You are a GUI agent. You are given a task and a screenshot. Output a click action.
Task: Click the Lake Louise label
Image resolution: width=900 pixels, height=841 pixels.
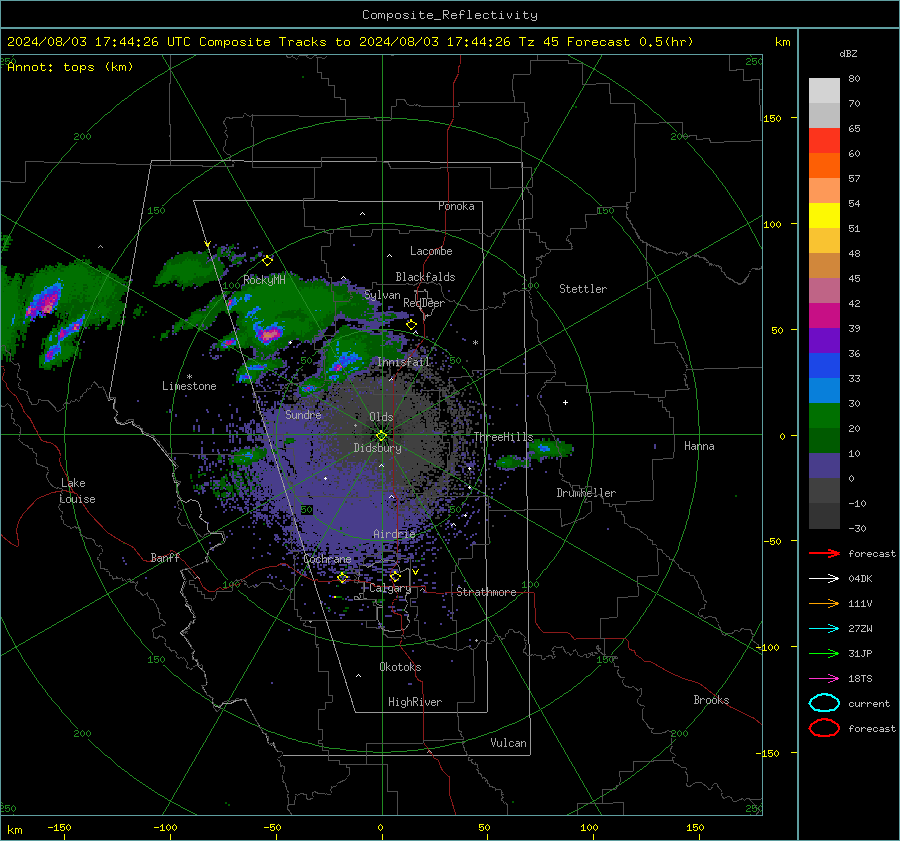77,491
